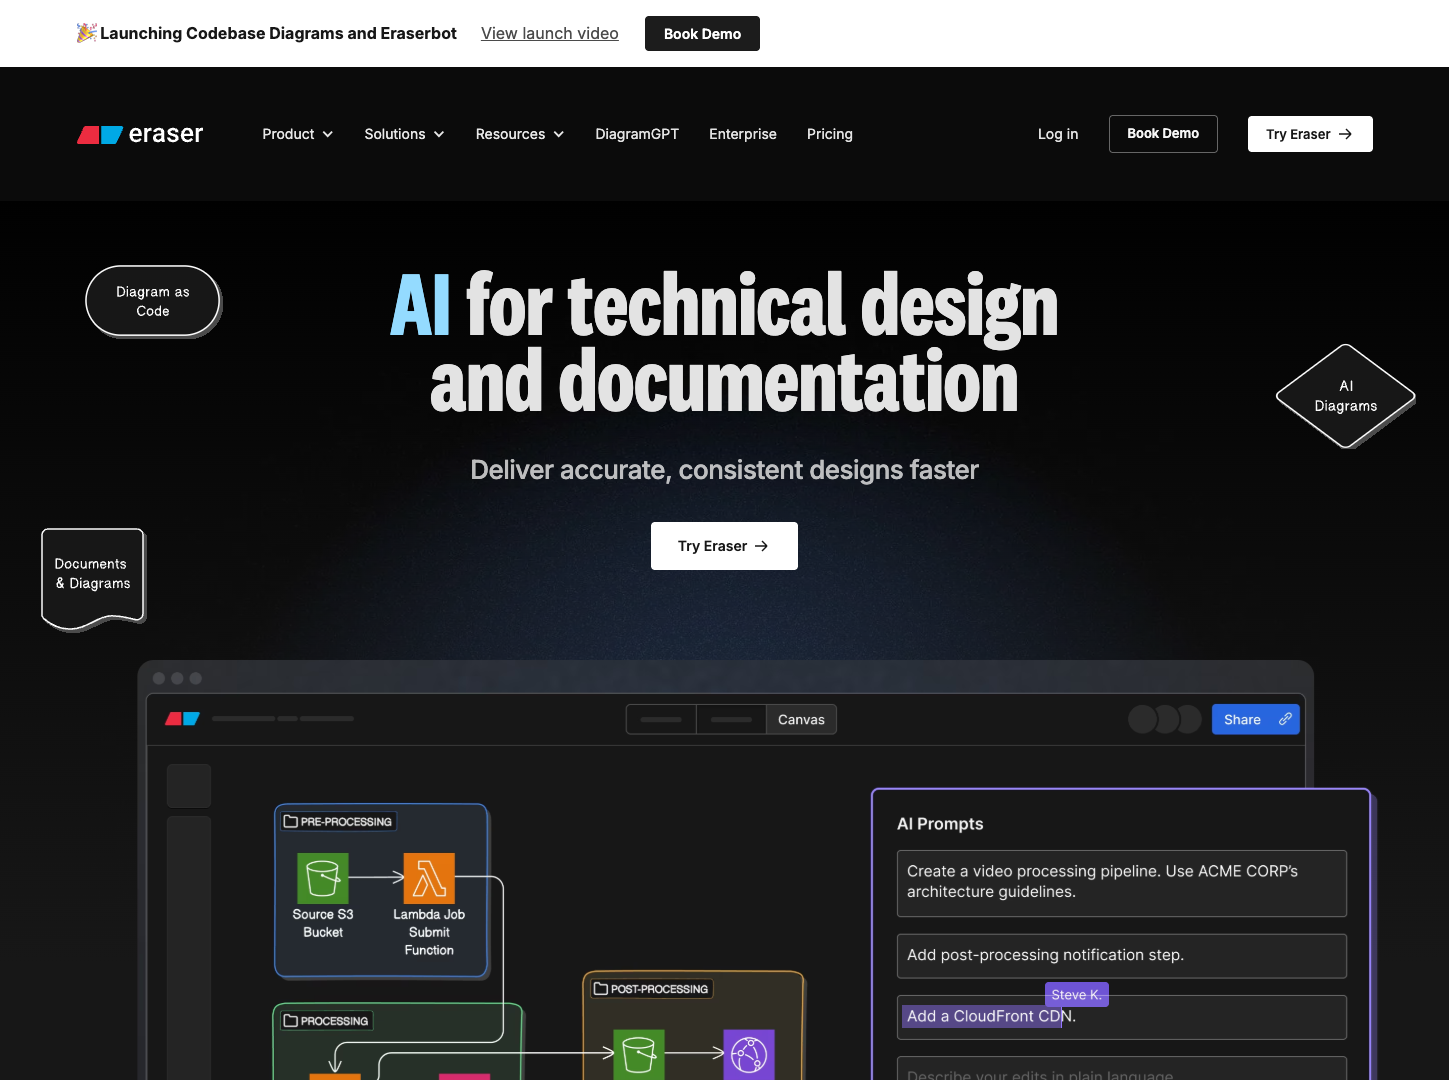Click View launch video link

(549, 33)
